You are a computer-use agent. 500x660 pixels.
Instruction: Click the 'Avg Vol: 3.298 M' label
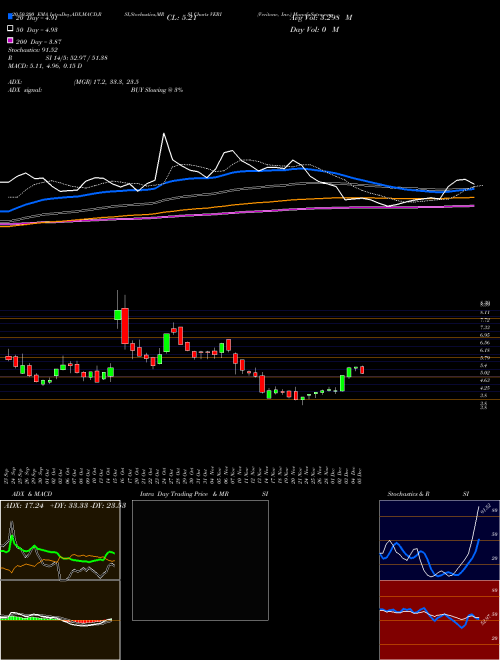click(321, 18)
